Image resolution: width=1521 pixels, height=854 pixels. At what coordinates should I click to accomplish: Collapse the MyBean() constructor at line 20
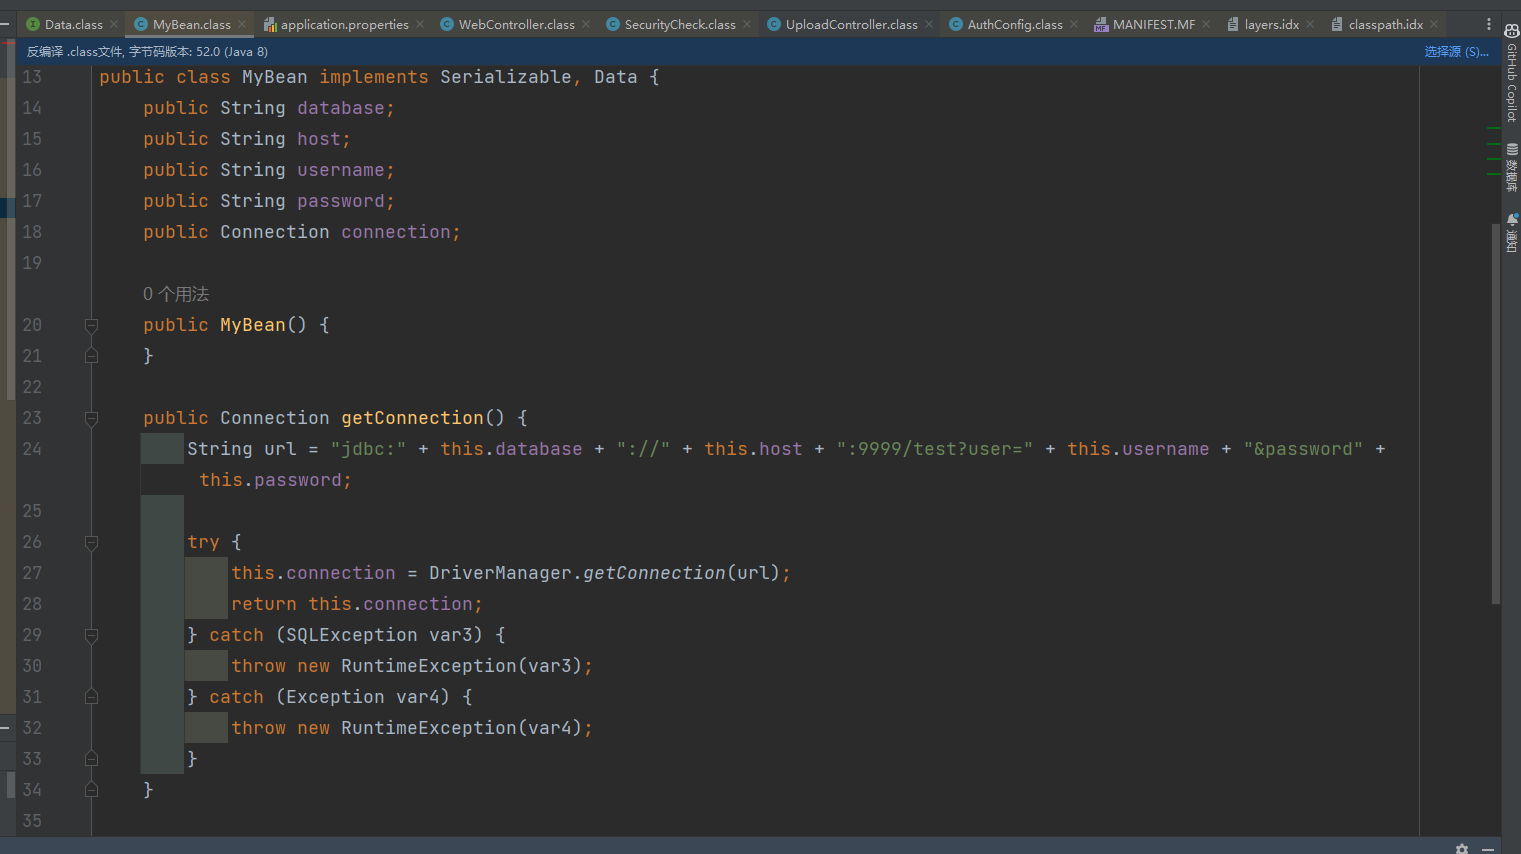tap(91, 325)
